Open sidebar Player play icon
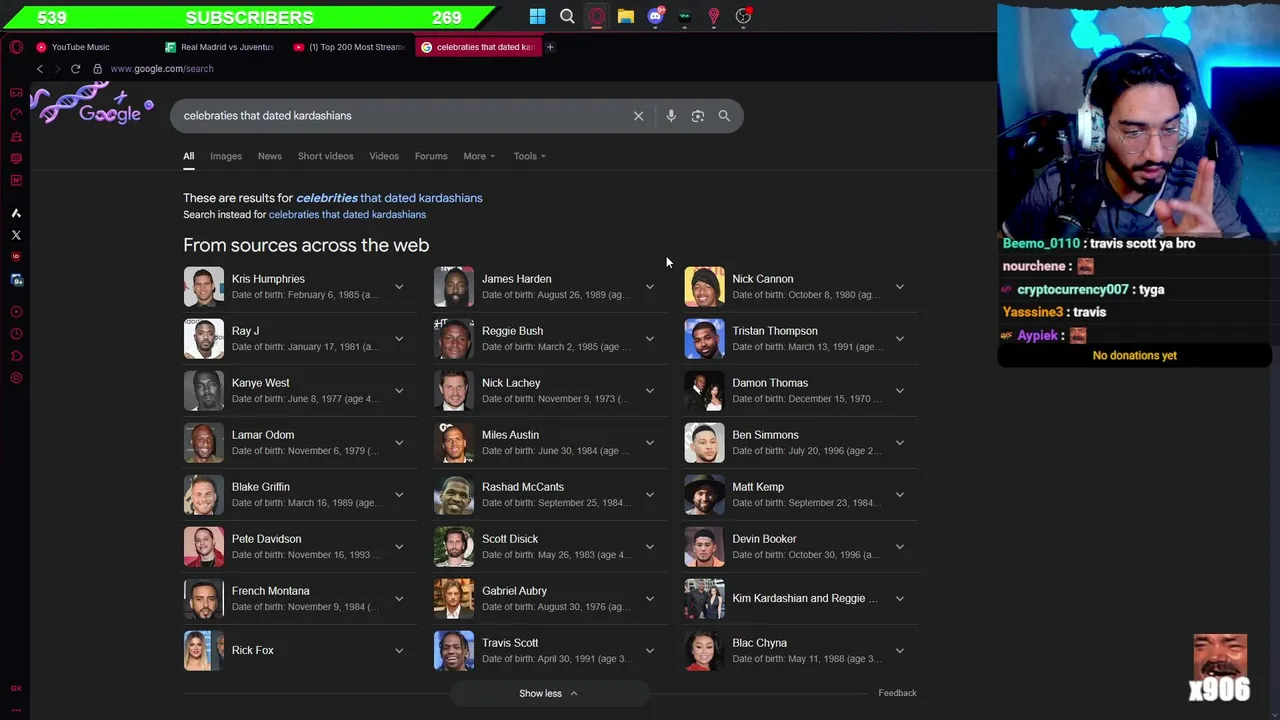The image size is (1280, 720). point(16,312)
